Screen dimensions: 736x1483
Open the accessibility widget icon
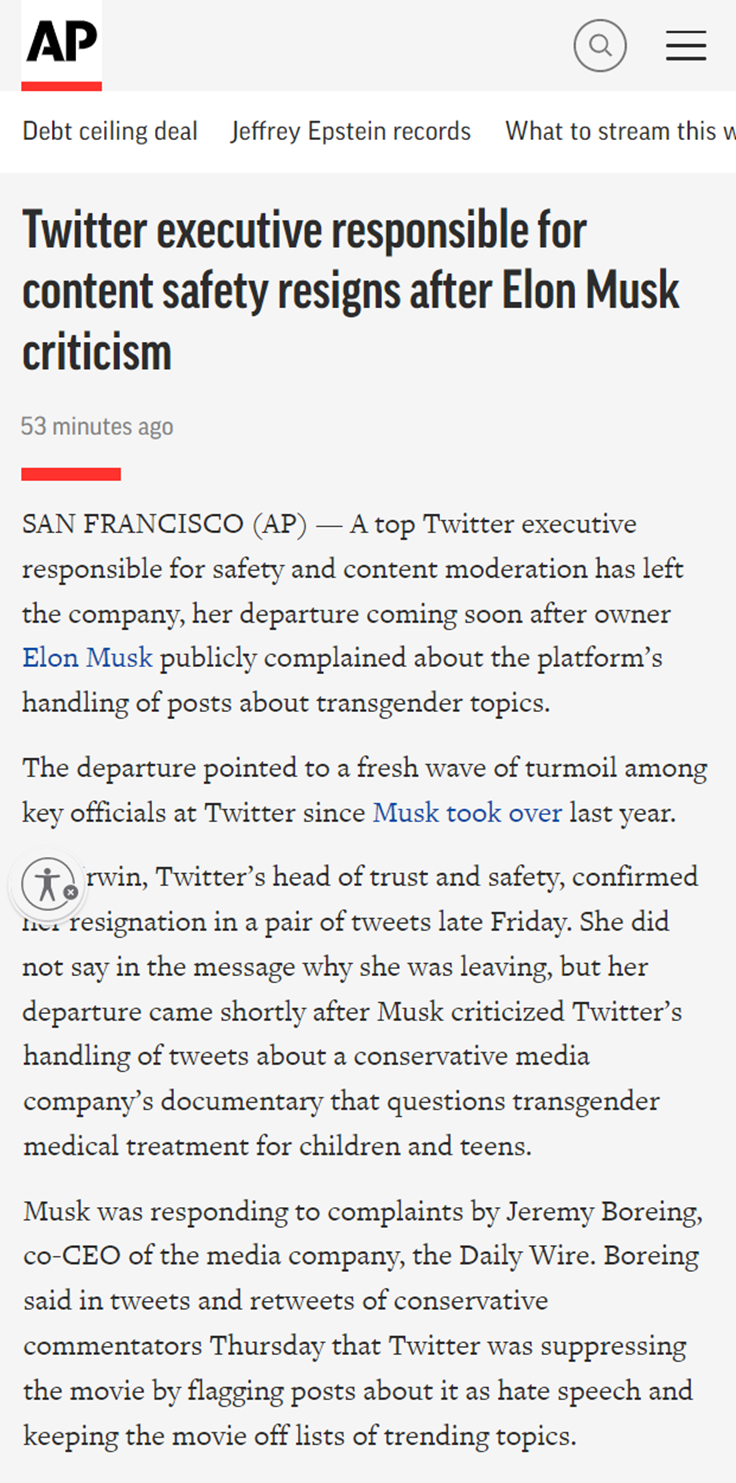coord(46,884)
